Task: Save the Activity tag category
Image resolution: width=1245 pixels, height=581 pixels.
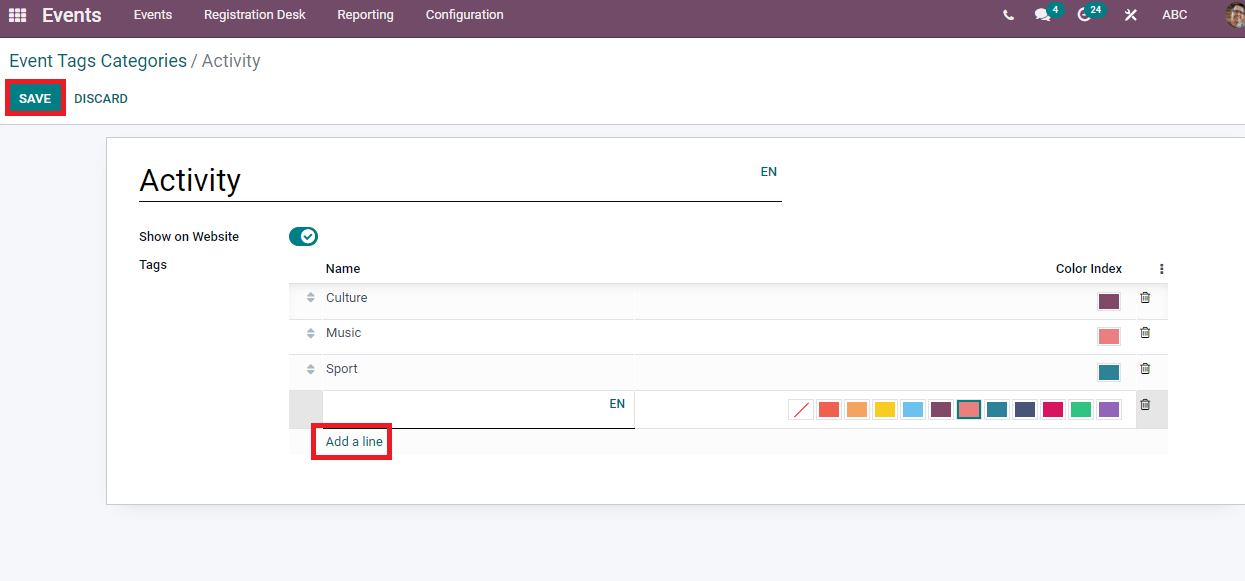Action: 35,99
